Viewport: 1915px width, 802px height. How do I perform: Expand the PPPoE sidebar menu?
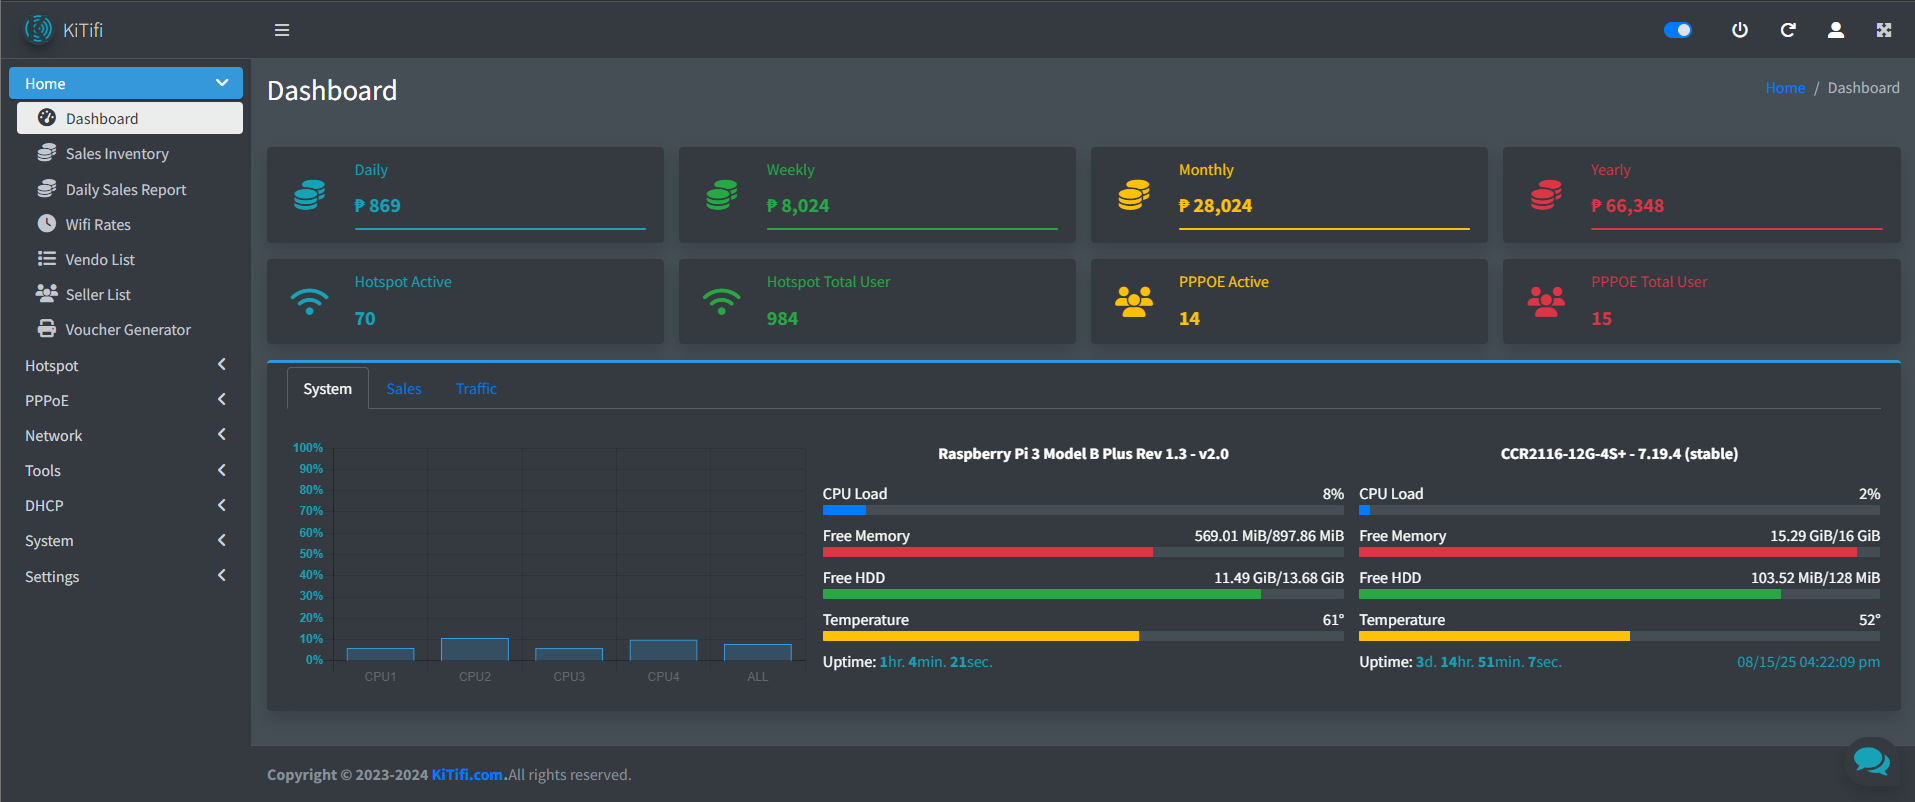pyautogui.click(x=126, y=401)
